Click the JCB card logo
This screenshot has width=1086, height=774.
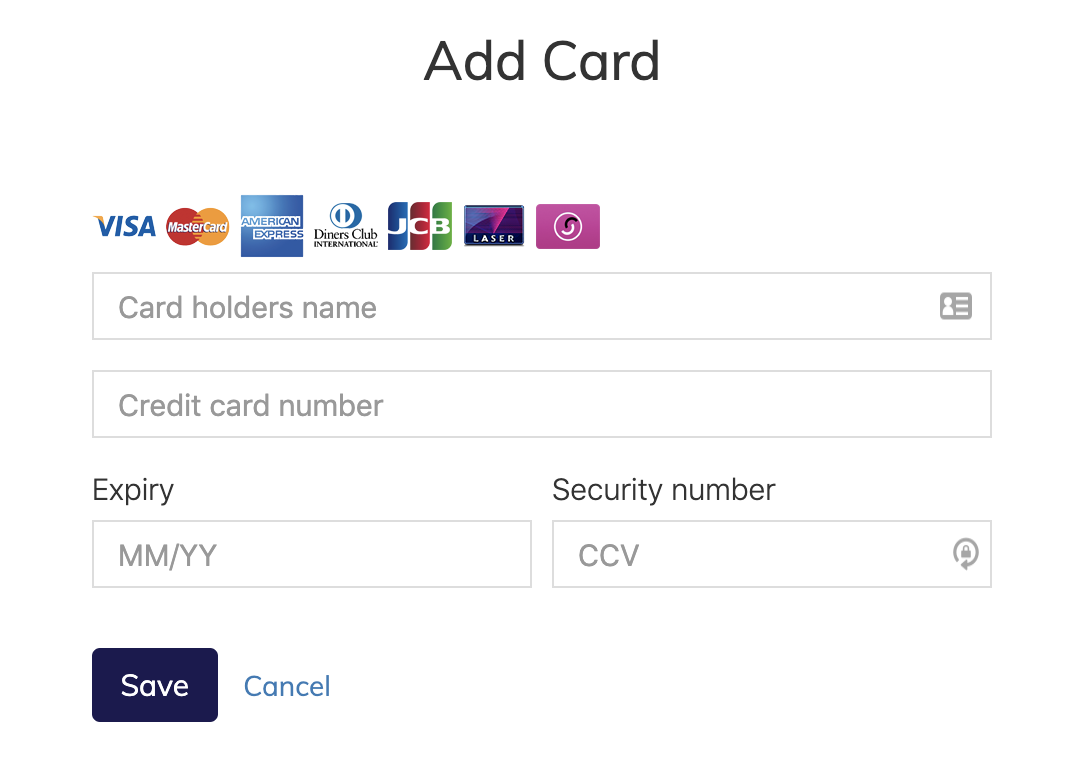[x=419, y=226]
